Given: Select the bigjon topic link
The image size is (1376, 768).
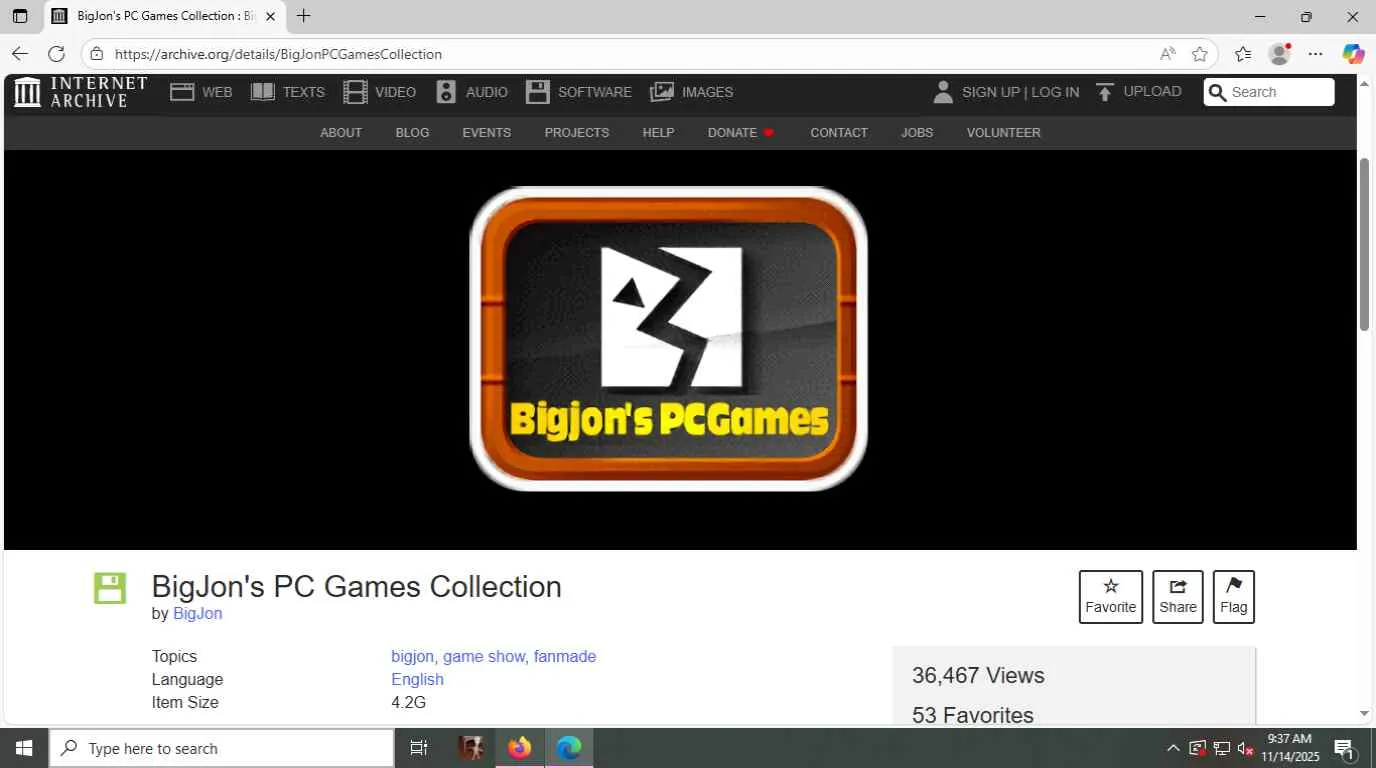Looking at the screenshot, I should pyautogui.click(x=412, y=656).
